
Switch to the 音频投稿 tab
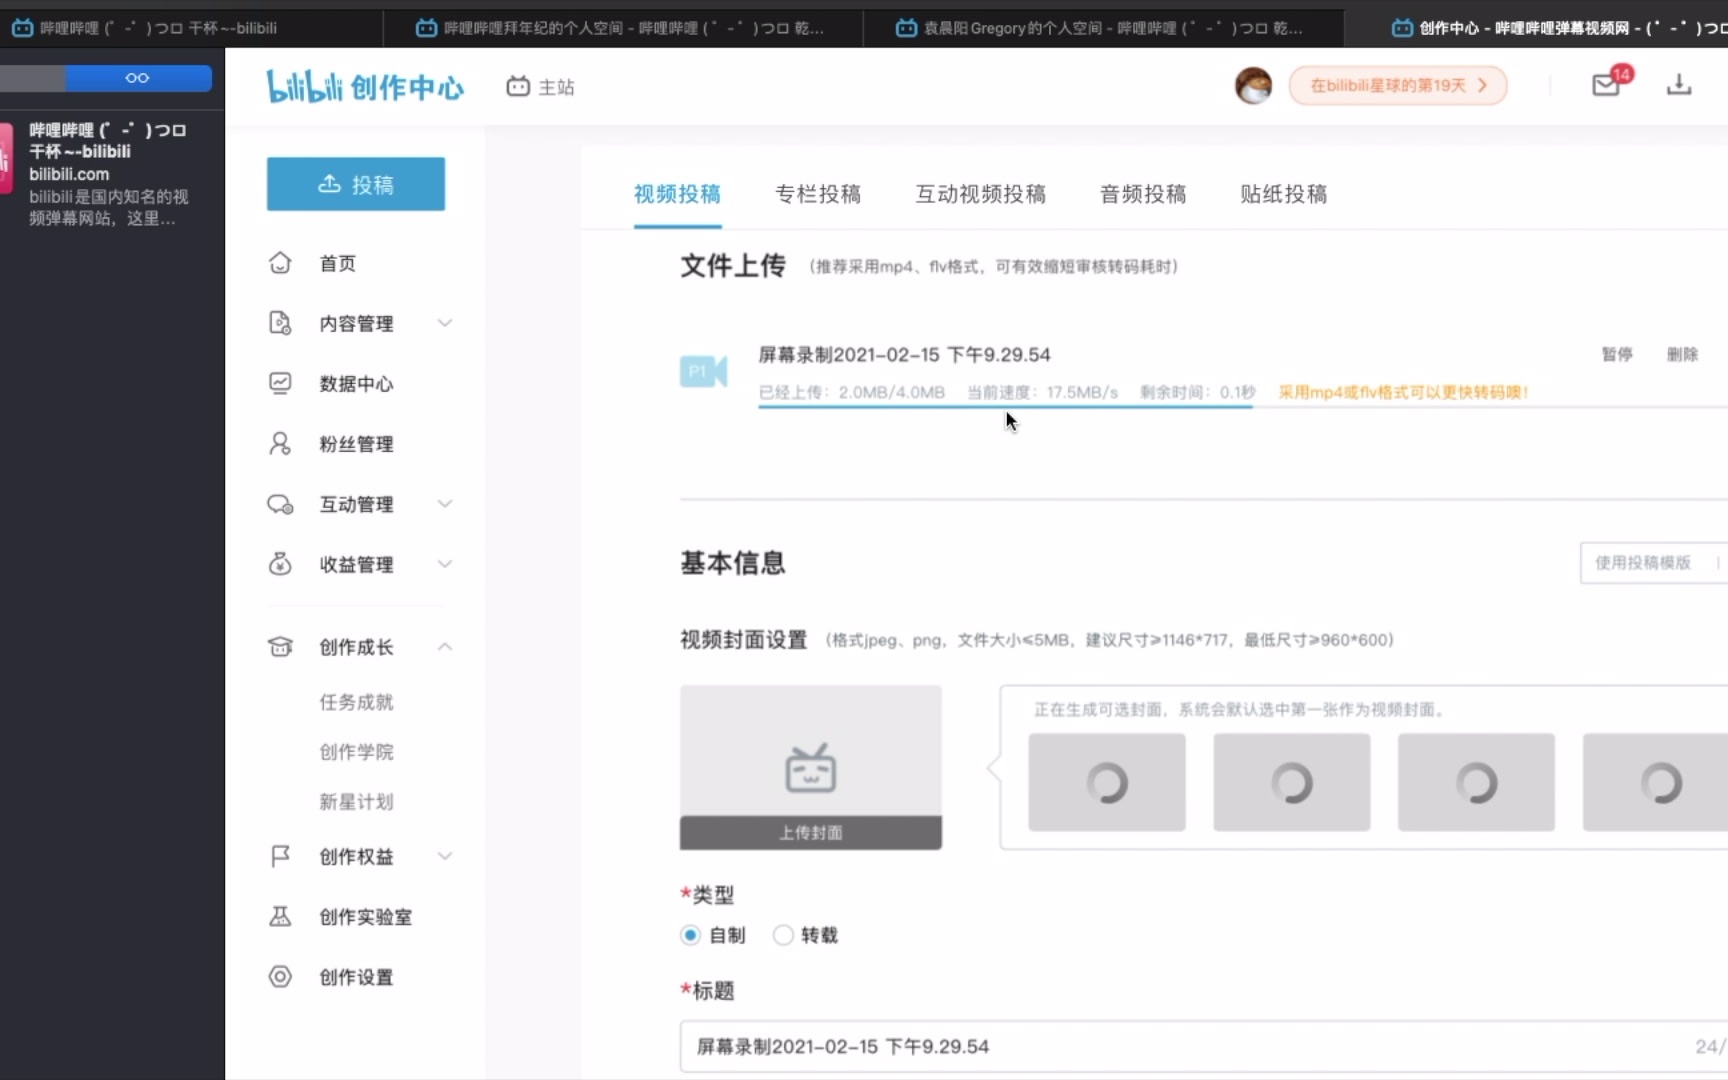click(x=1142, y=194)
